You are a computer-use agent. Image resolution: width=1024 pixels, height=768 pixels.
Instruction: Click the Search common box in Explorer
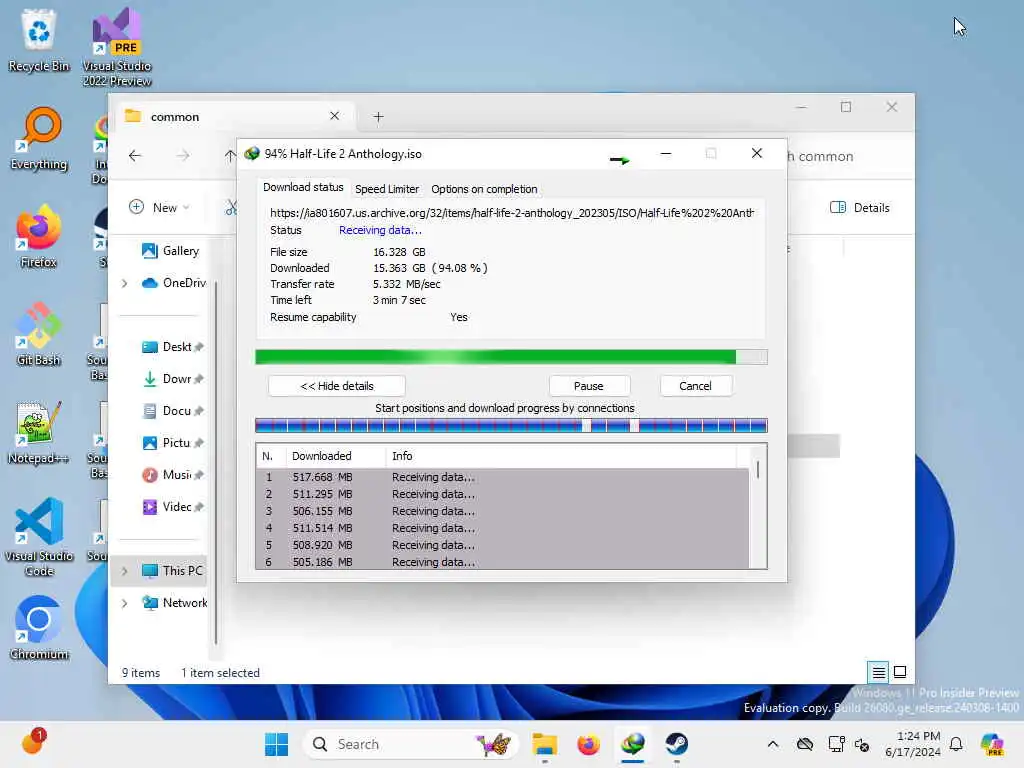point(849,156)
